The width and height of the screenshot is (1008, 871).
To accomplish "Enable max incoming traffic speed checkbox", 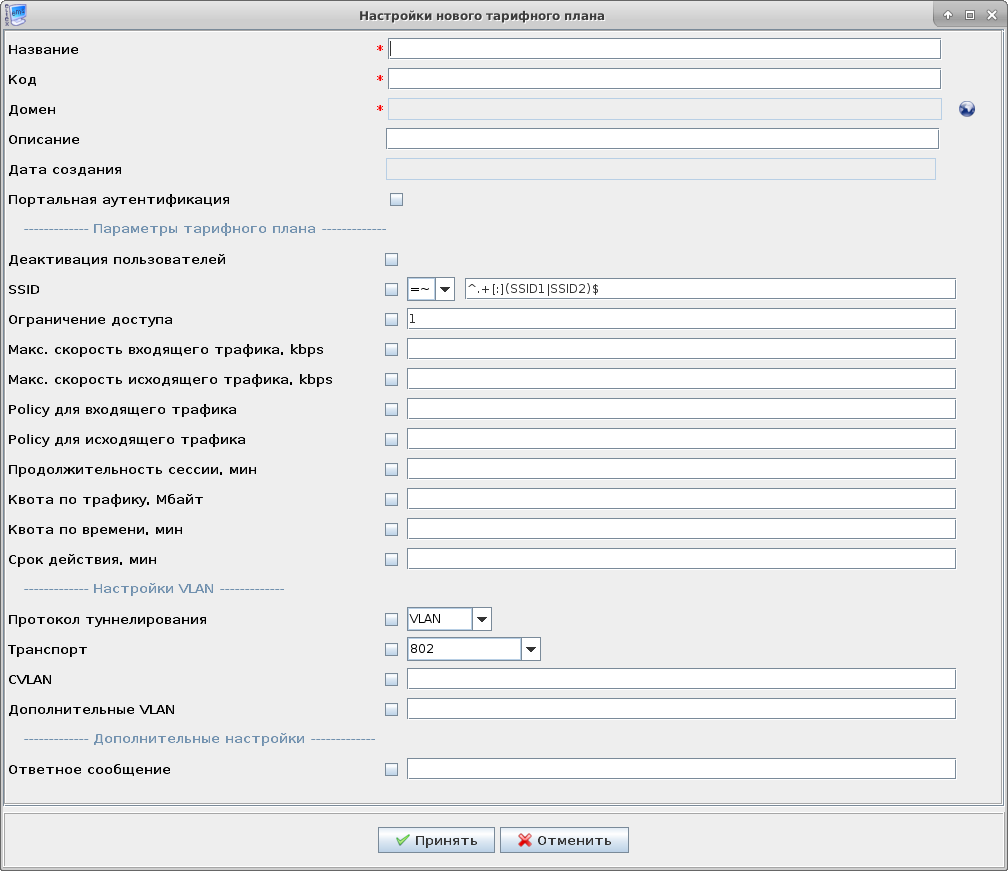I will click(x=392, y=350).
